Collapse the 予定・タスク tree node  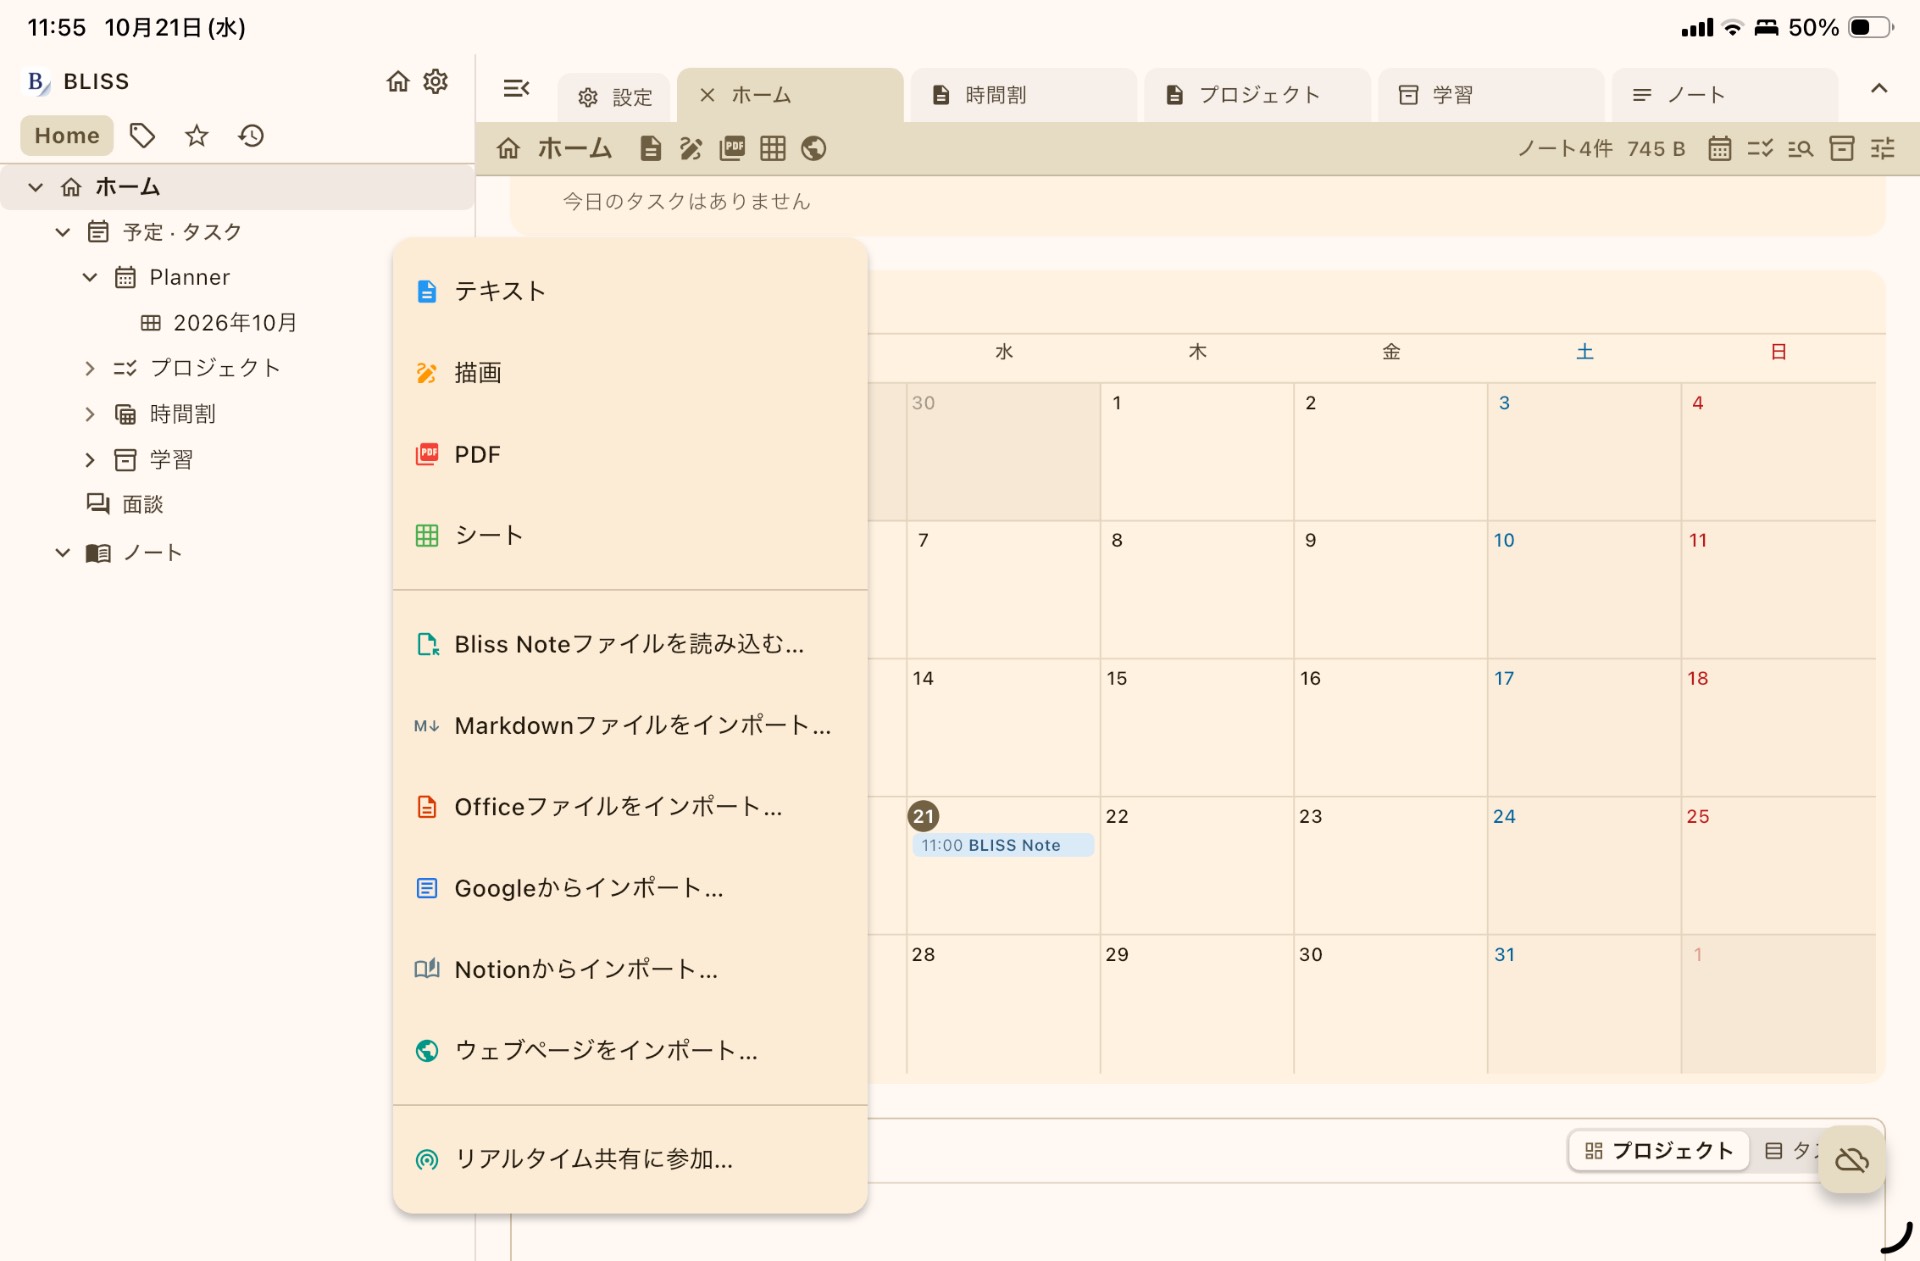pyautogui.click(x=63, y=232)
